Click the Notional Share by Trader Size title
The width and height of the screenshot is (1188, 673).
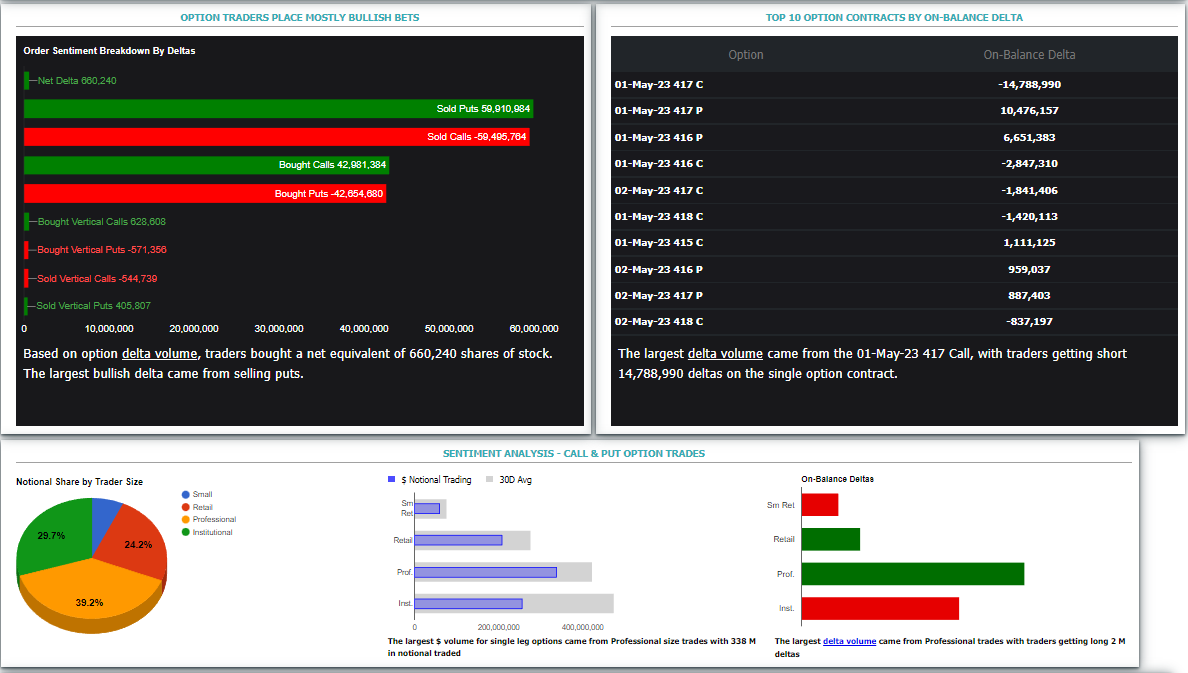(80, 482)
